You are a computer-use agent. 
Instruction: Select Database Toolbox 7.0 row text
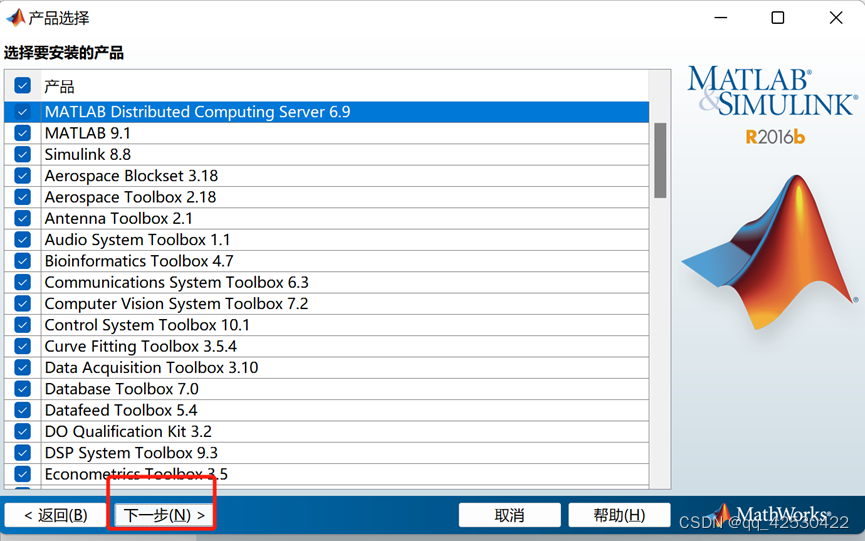121,389
